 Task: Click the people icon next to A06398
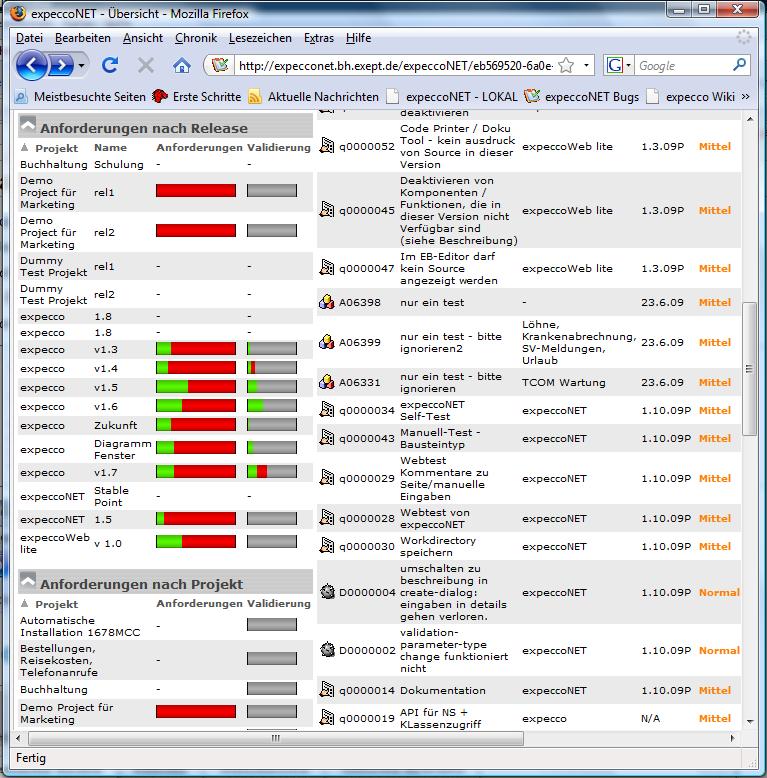coord(326,302)
